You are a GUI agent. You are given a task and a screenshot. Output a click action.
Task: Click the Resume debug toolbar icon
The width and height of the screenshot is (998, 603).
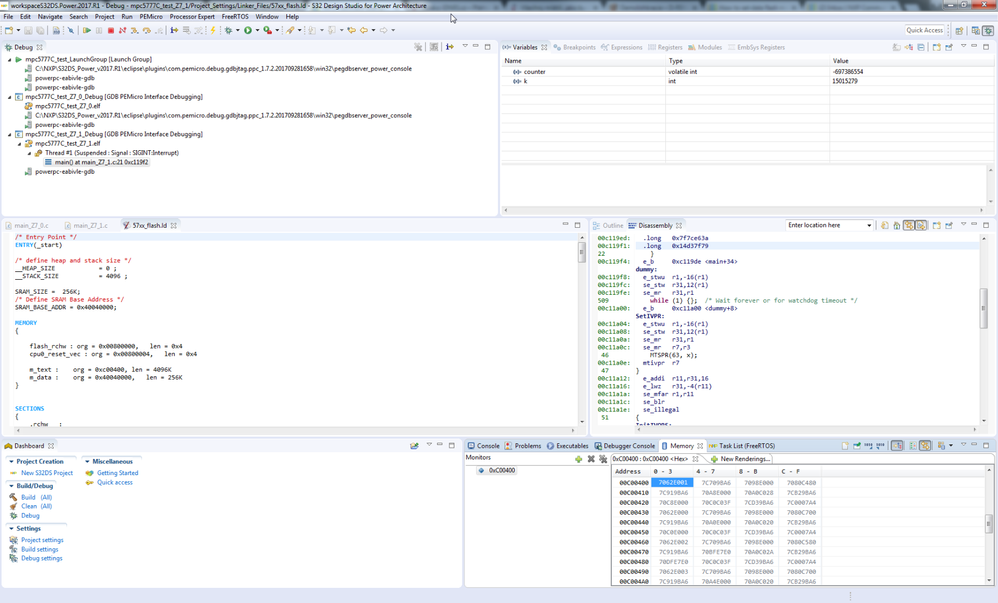(x=87, y=31)
